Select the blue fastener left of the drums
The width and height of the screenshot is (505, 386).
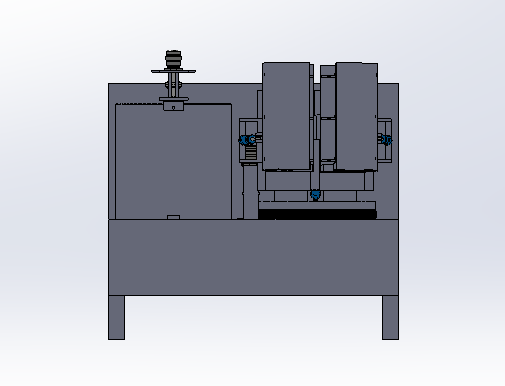[x=247, y=140]
